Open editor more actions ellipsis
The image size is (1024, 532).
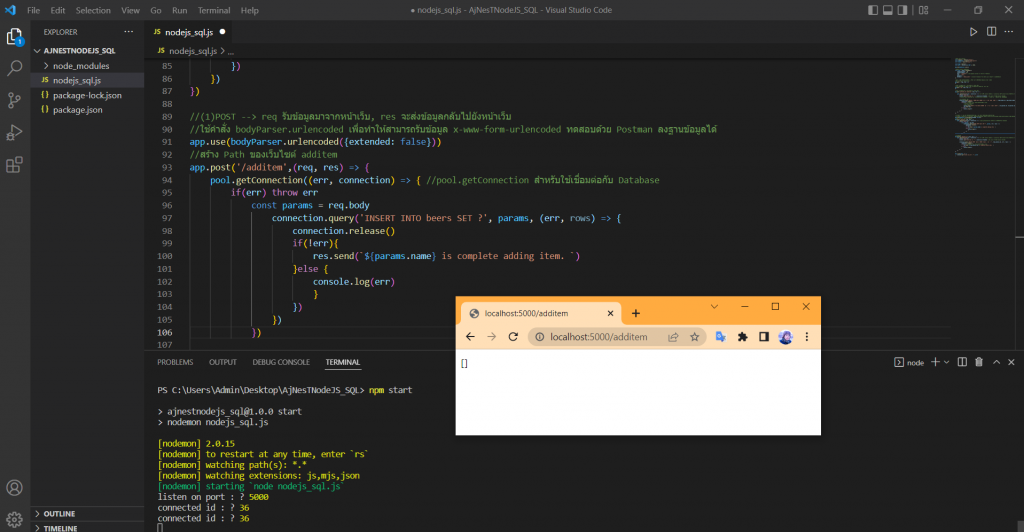1009,31
